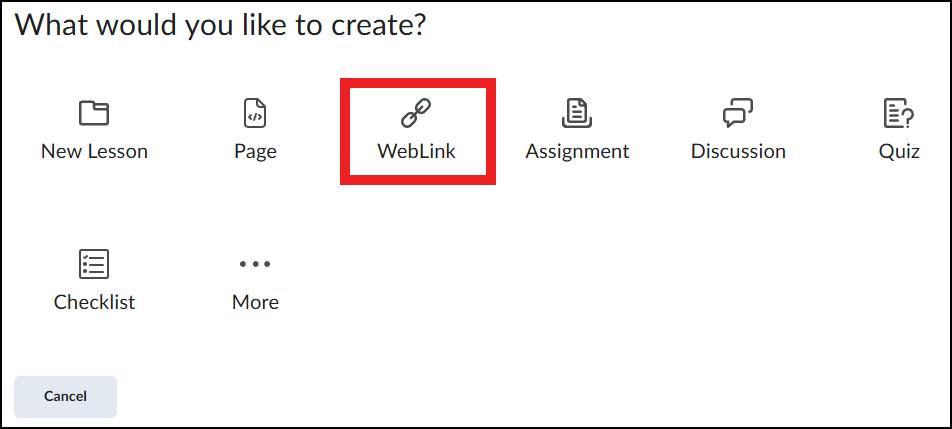Click the "New Lesson" text label
The image size is (952, 429).
(x=94, y=150)
